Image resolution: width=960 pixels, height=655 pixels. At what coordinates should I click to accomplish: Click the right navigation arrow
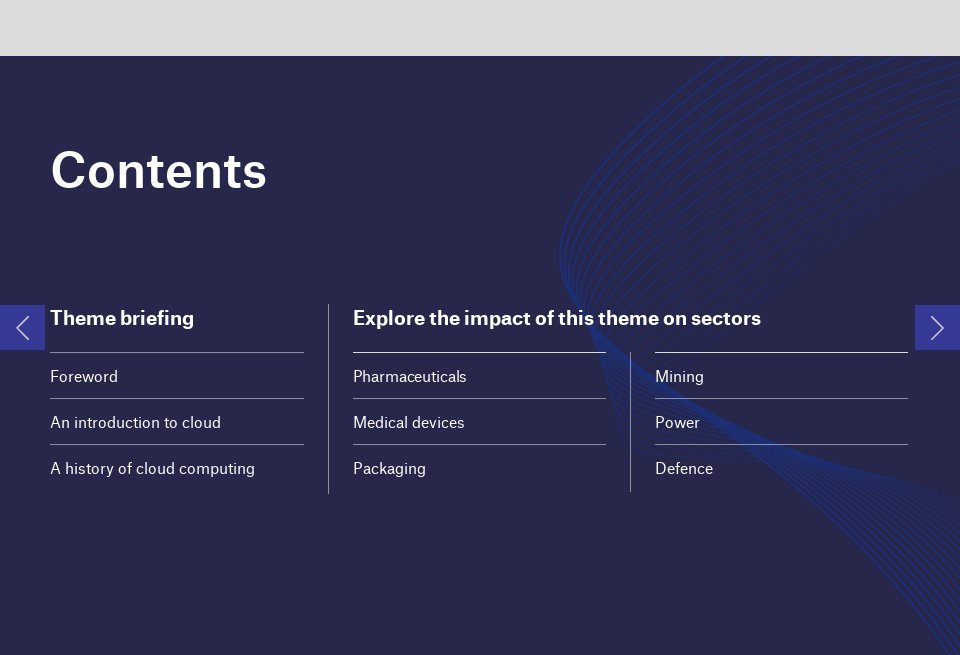937,328
